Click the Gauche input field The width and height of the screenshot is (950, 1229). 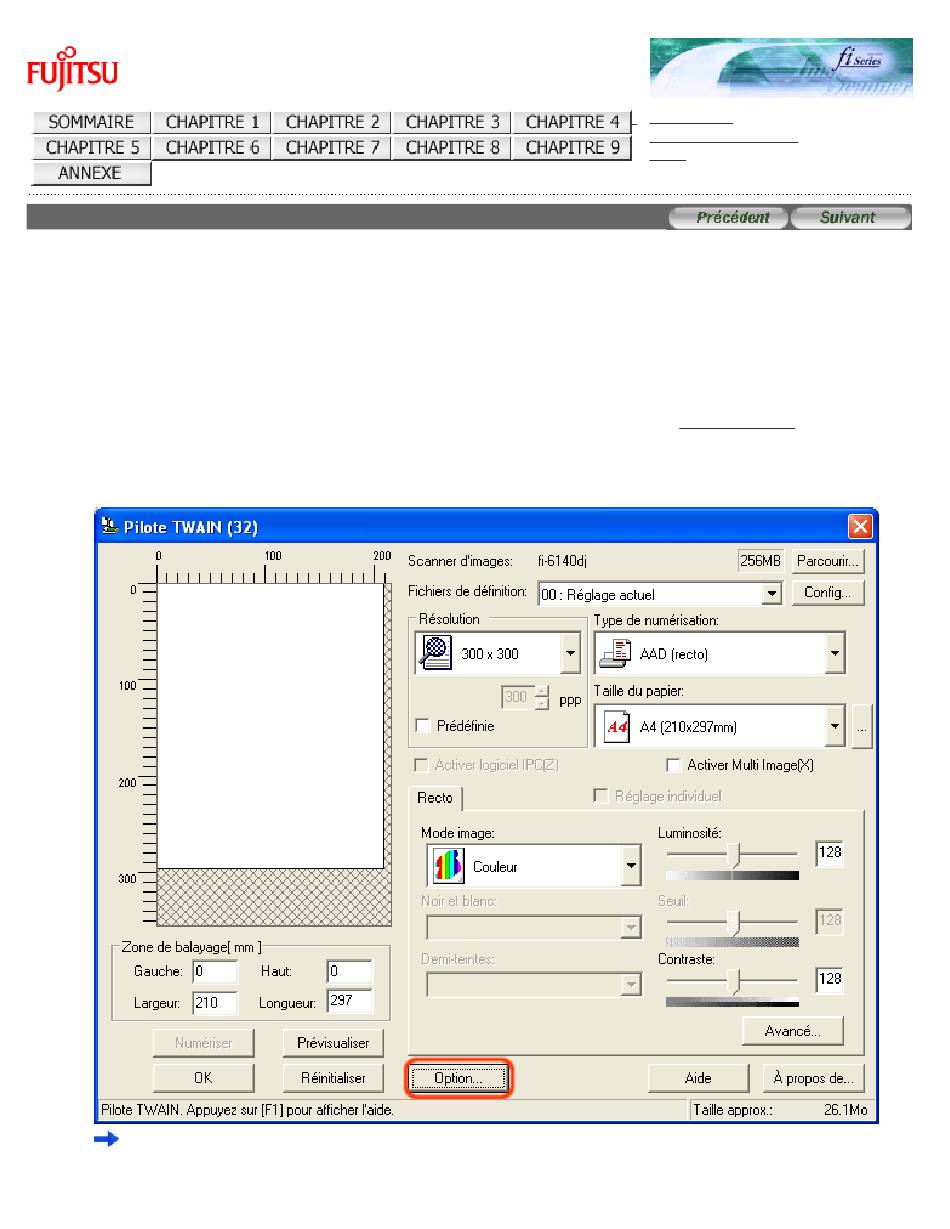click(215, 972)
